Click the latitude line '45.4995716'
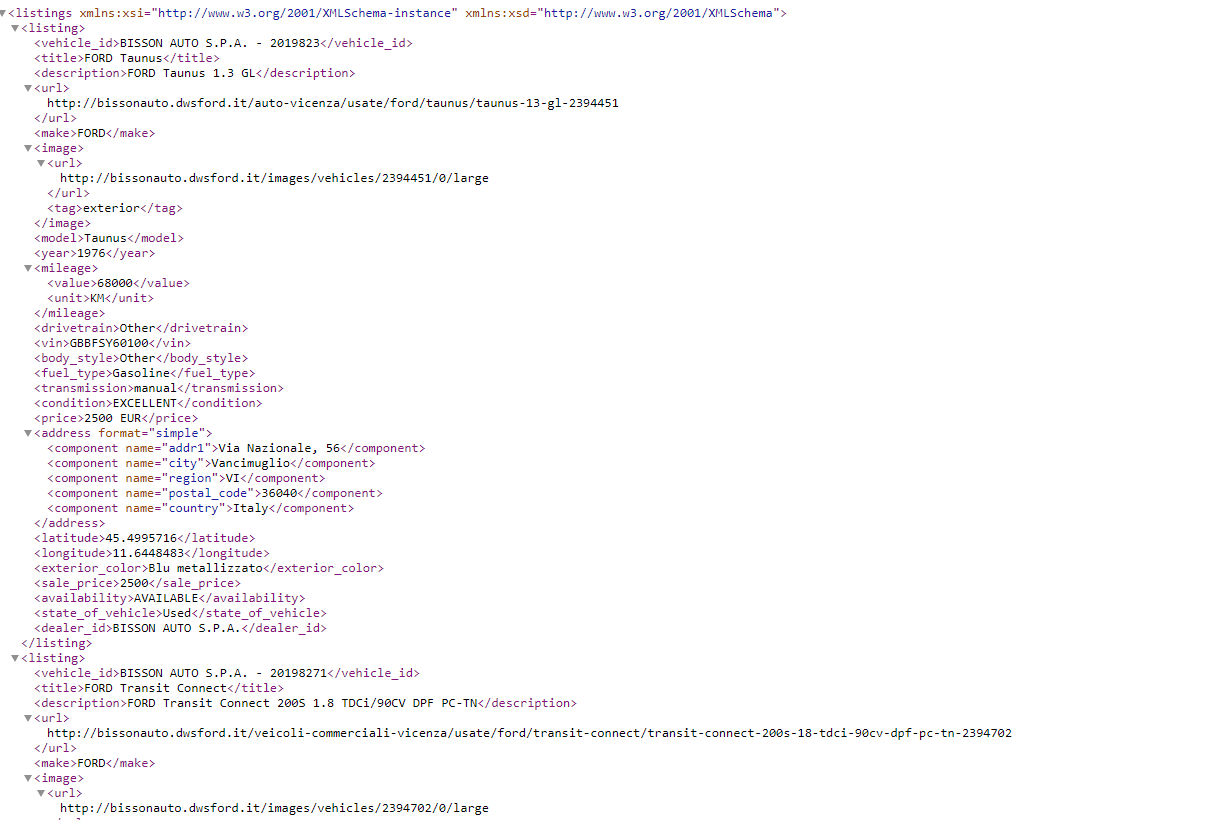This screenshot has width=1209, height=820. 144,538
